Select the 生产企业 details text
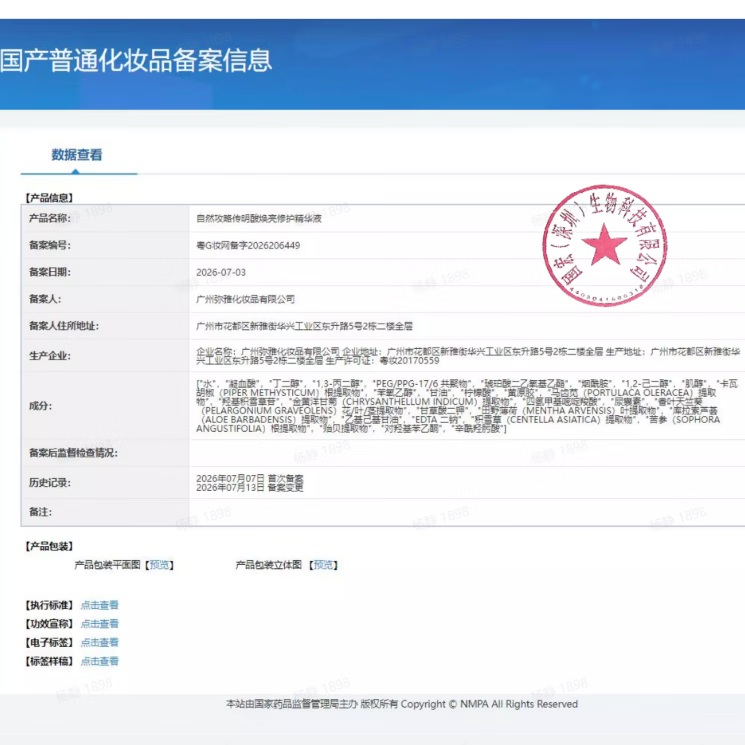Viewport: 745px width, 745px height. [468, 356]
